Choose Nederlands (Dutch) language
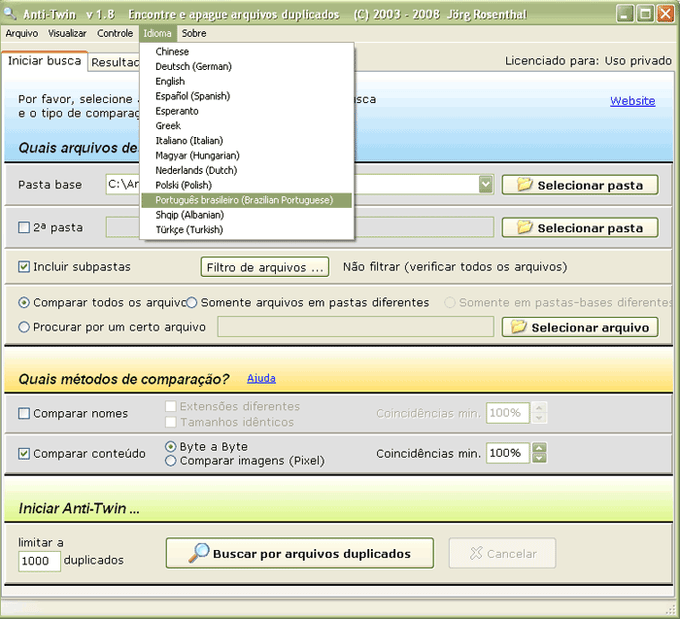 click(x=246, y=170)
